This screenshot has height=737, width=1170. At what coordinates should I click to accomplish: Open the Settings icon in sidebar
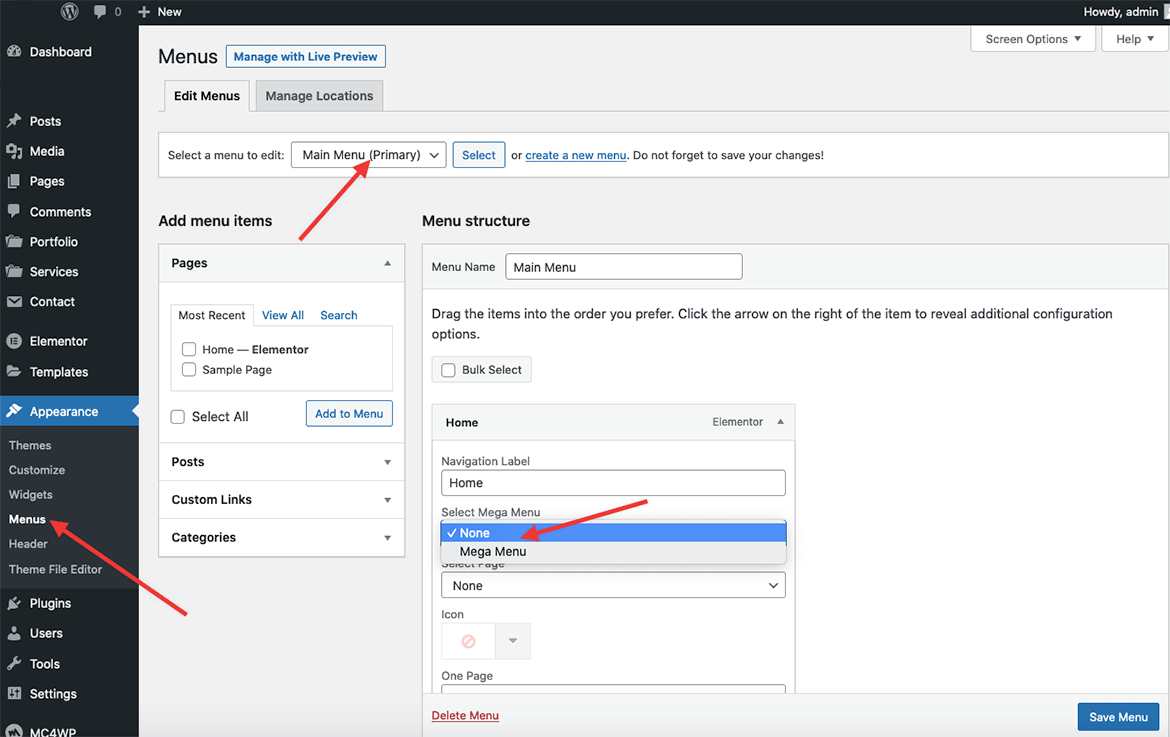14,693
